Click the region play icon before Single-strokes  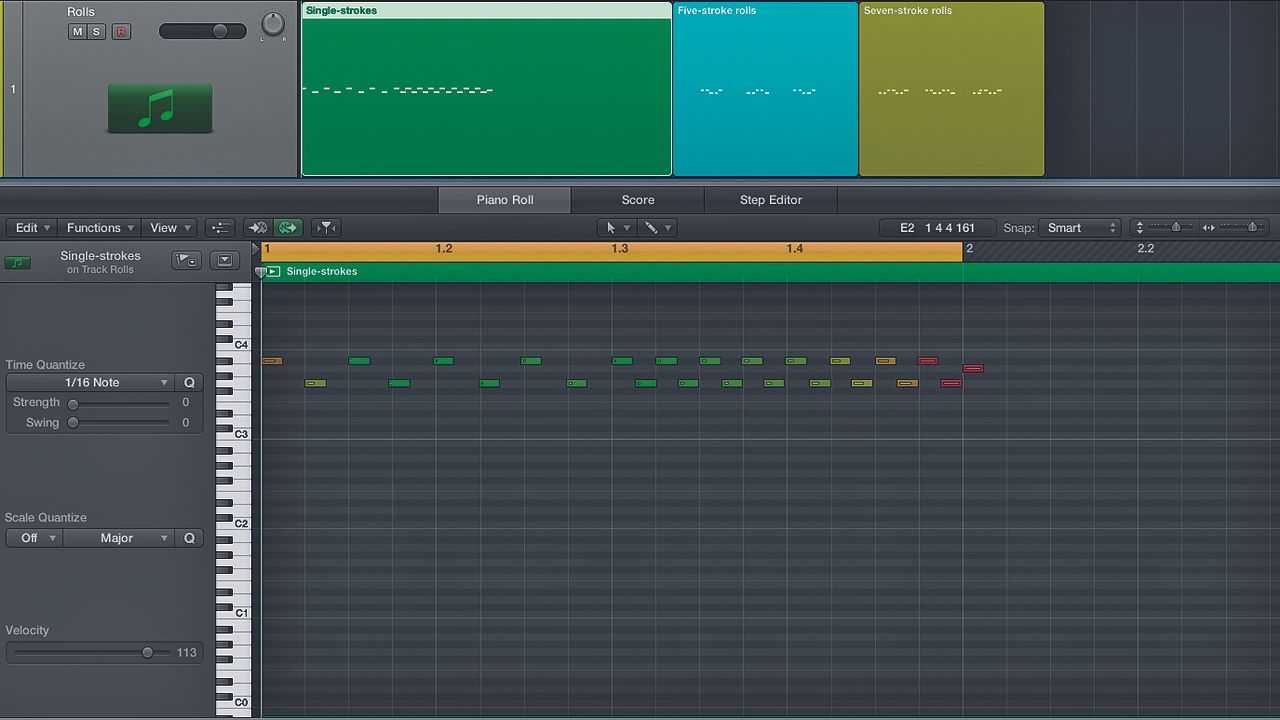[274, 272]
